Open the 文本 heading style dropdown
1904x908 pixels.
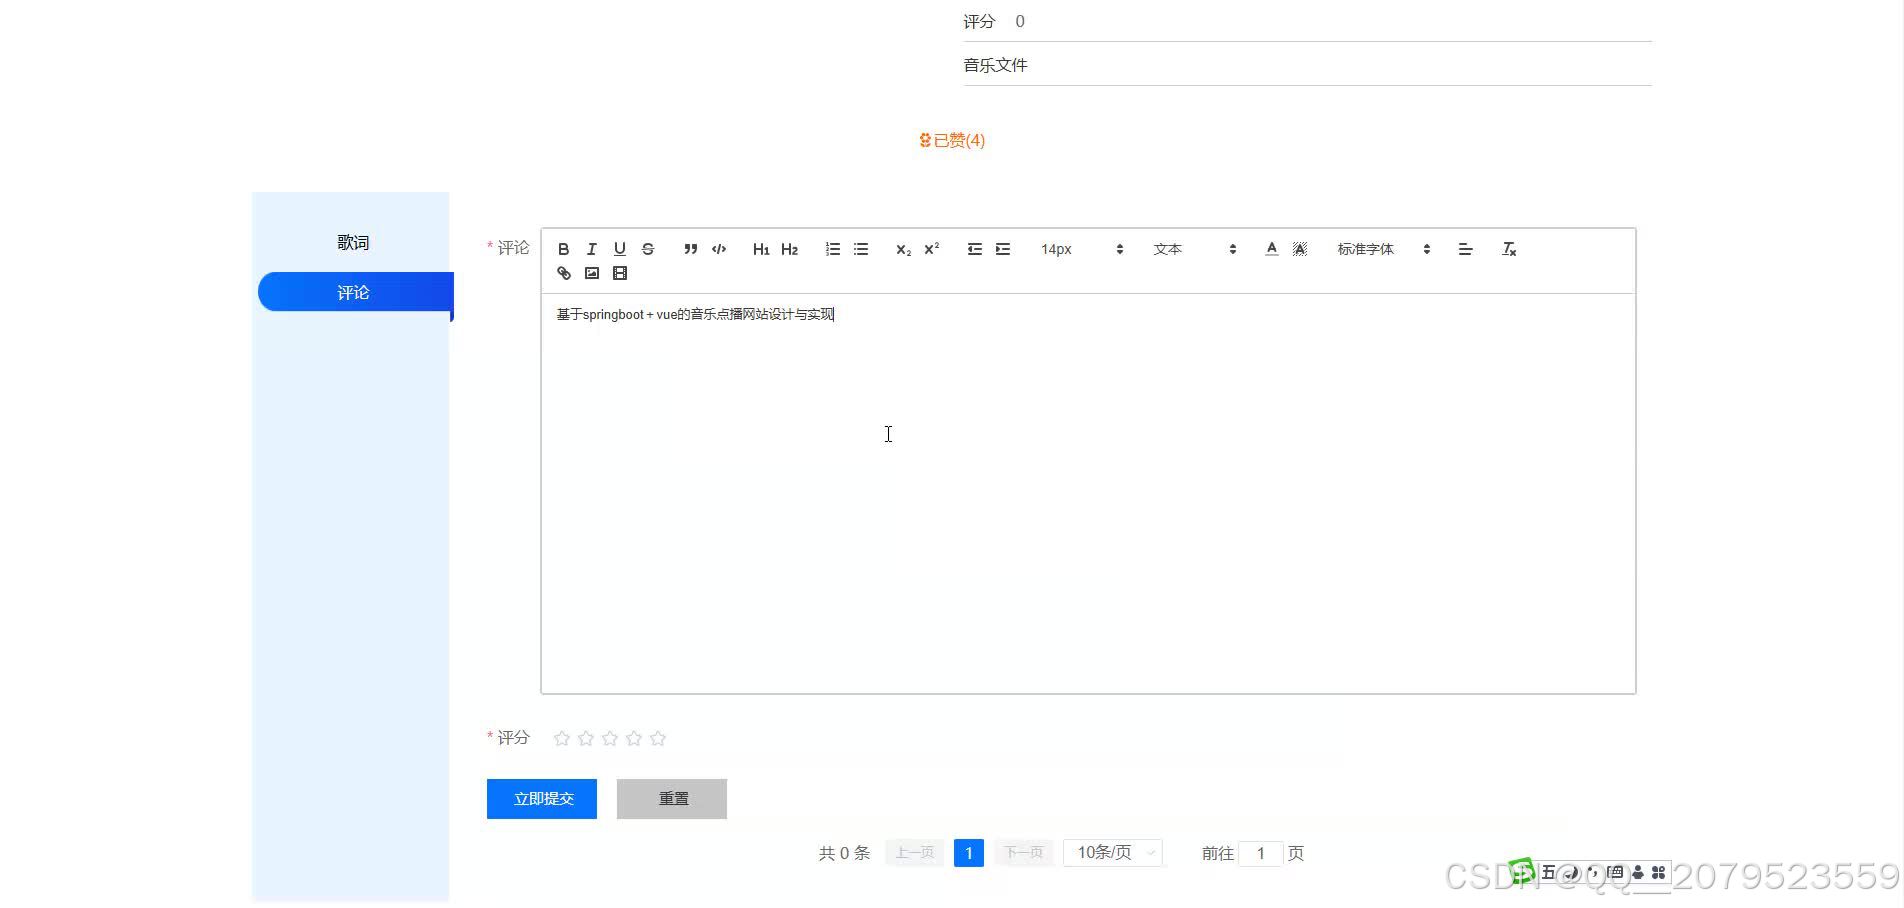[x=1194, y=249]
